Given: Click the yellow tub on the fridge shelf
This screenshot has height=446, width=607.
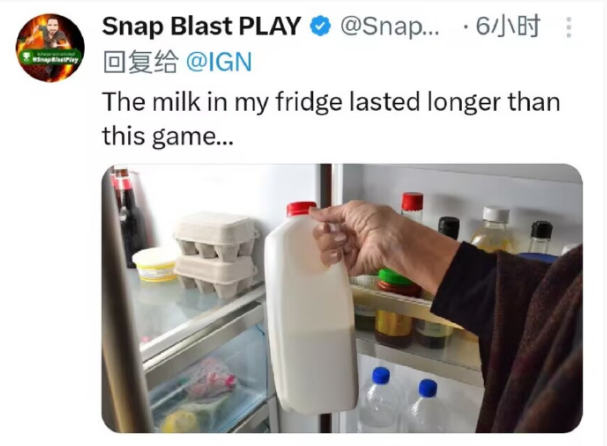Looking at the screenshot, I should (154, 264).
